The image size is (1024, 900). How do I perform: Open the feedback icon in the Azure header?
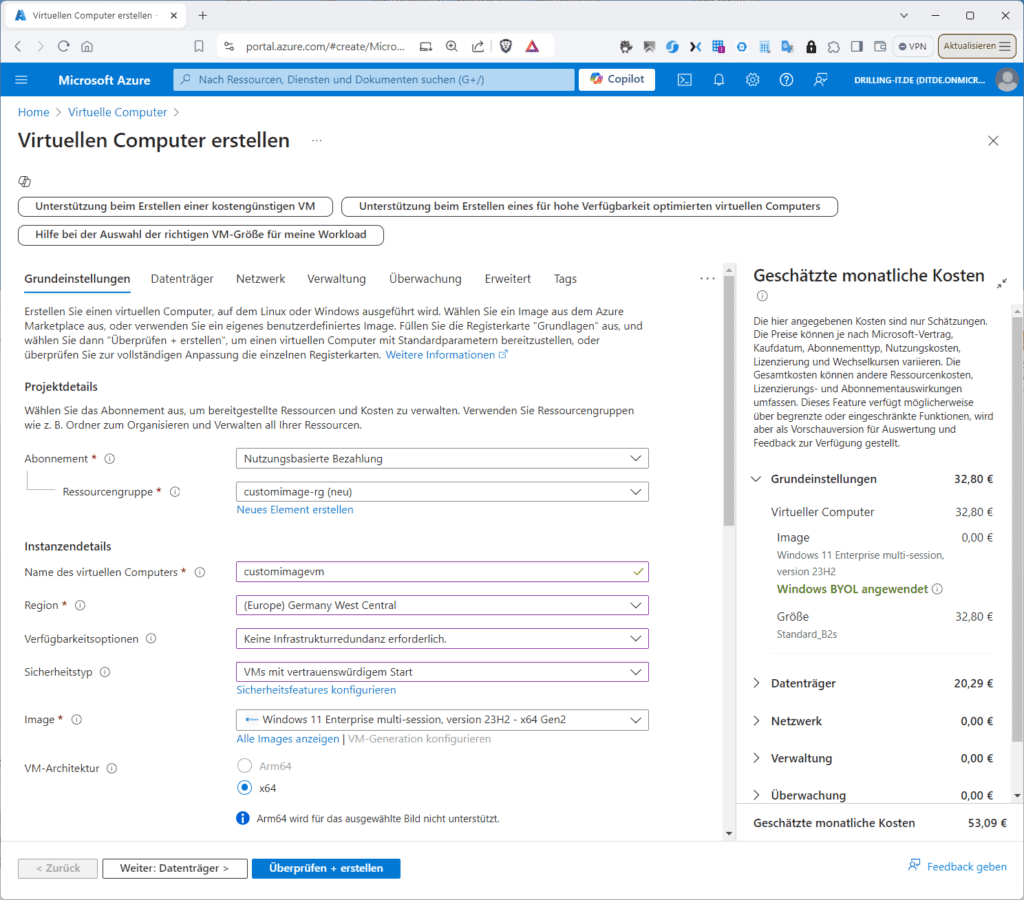(x=820, y=80)
